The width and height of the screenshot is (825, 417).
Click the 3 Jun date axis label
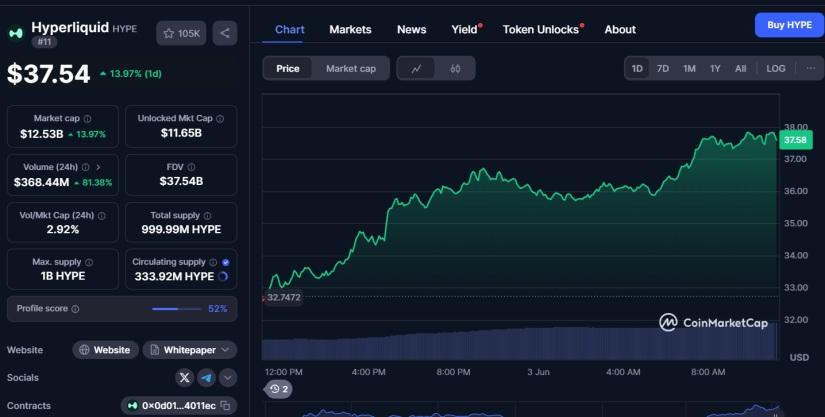click(538, 372)
